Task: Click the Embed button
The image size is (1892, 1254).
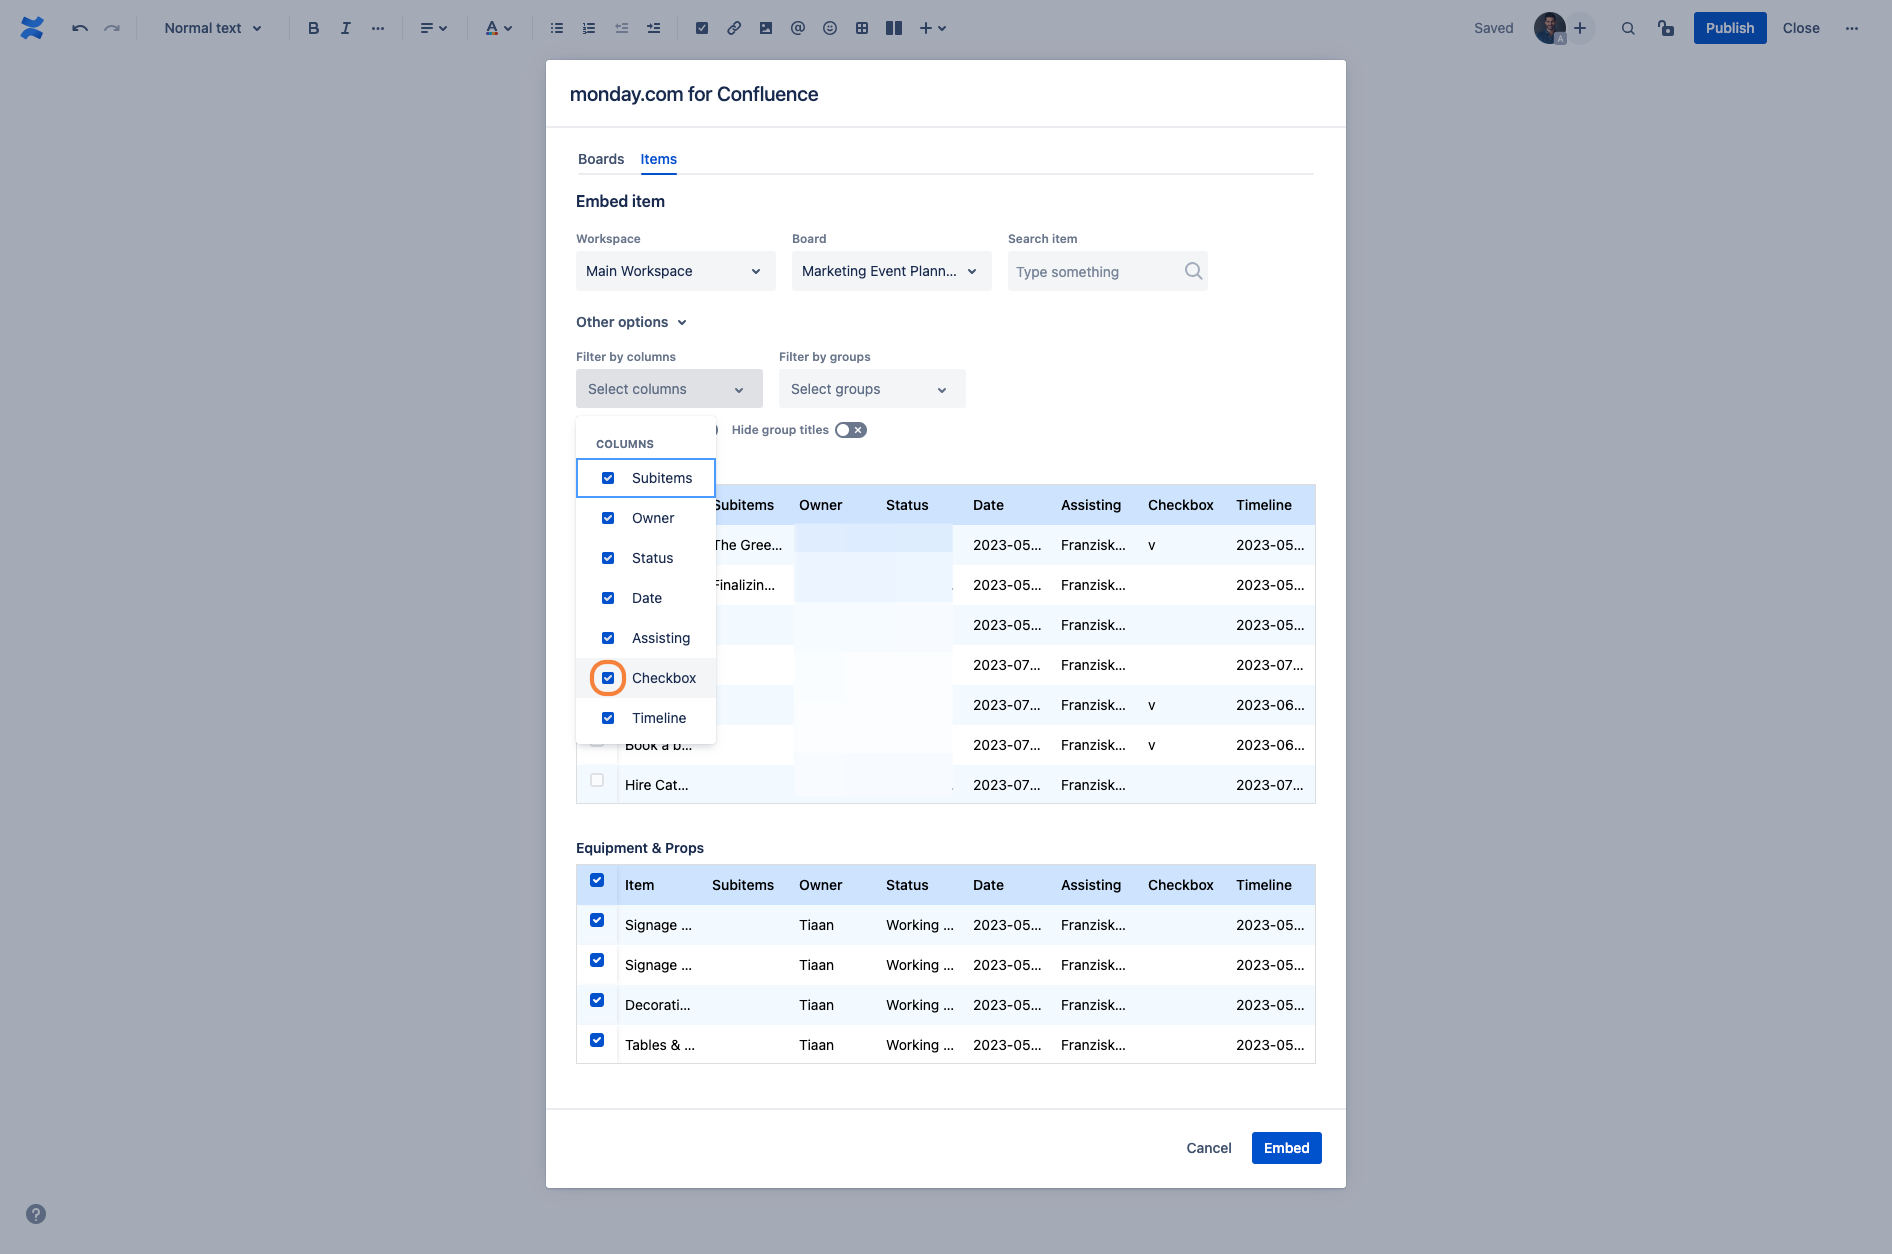Action: pyautogui.click(x=1286, y=1148)
